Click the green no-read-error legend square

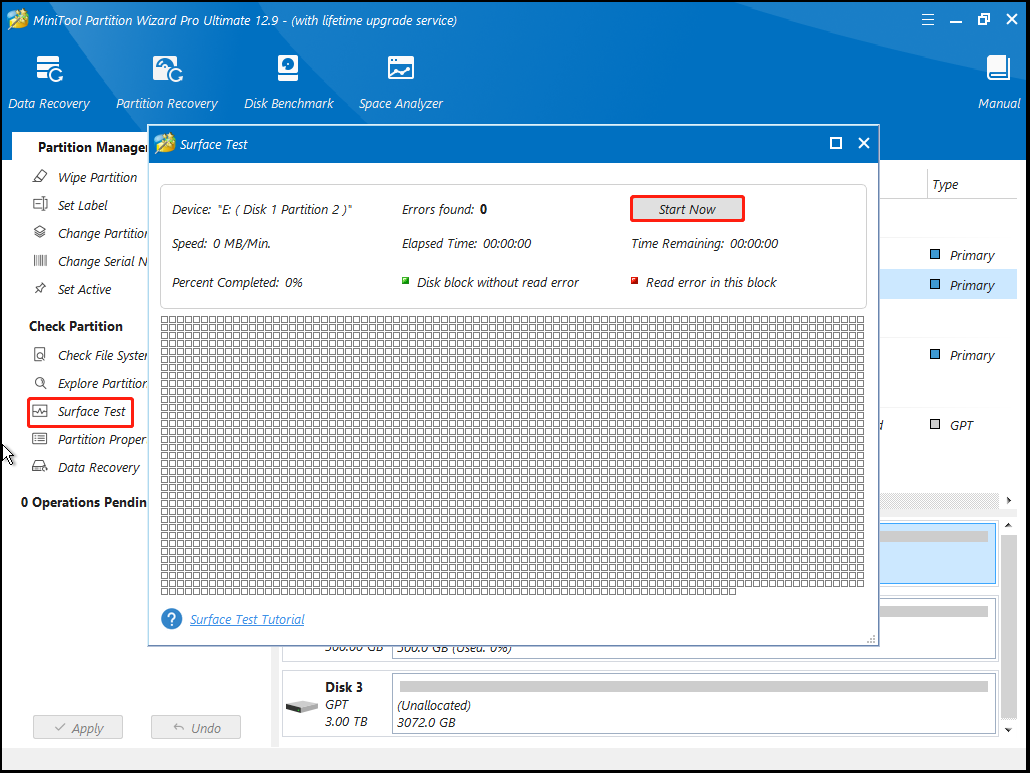pyautogui.click(x=405, y=281)
